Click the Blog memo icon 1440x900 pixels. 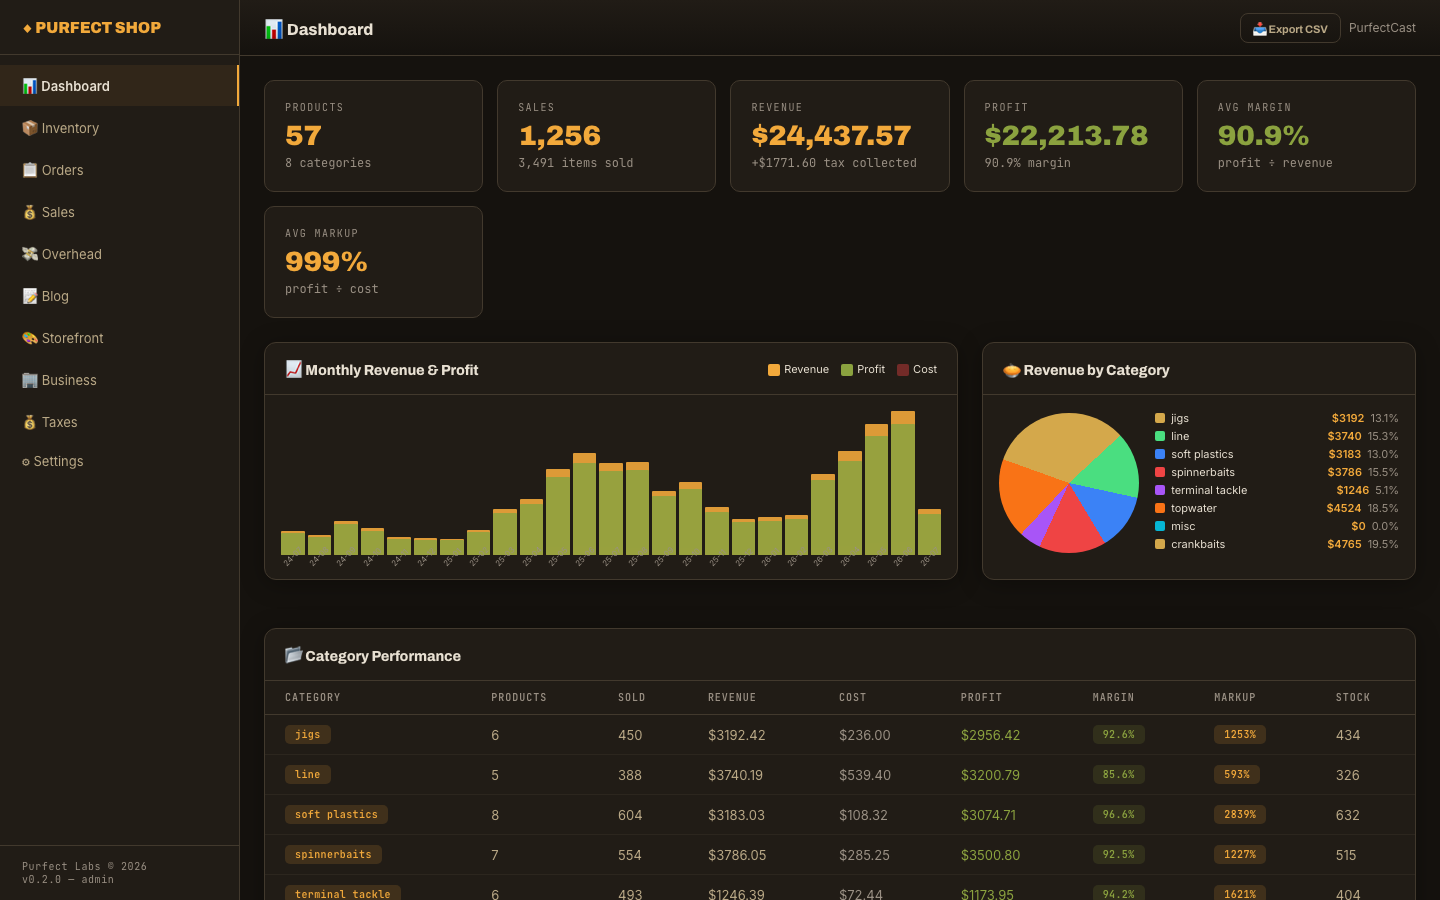point(30,296)
